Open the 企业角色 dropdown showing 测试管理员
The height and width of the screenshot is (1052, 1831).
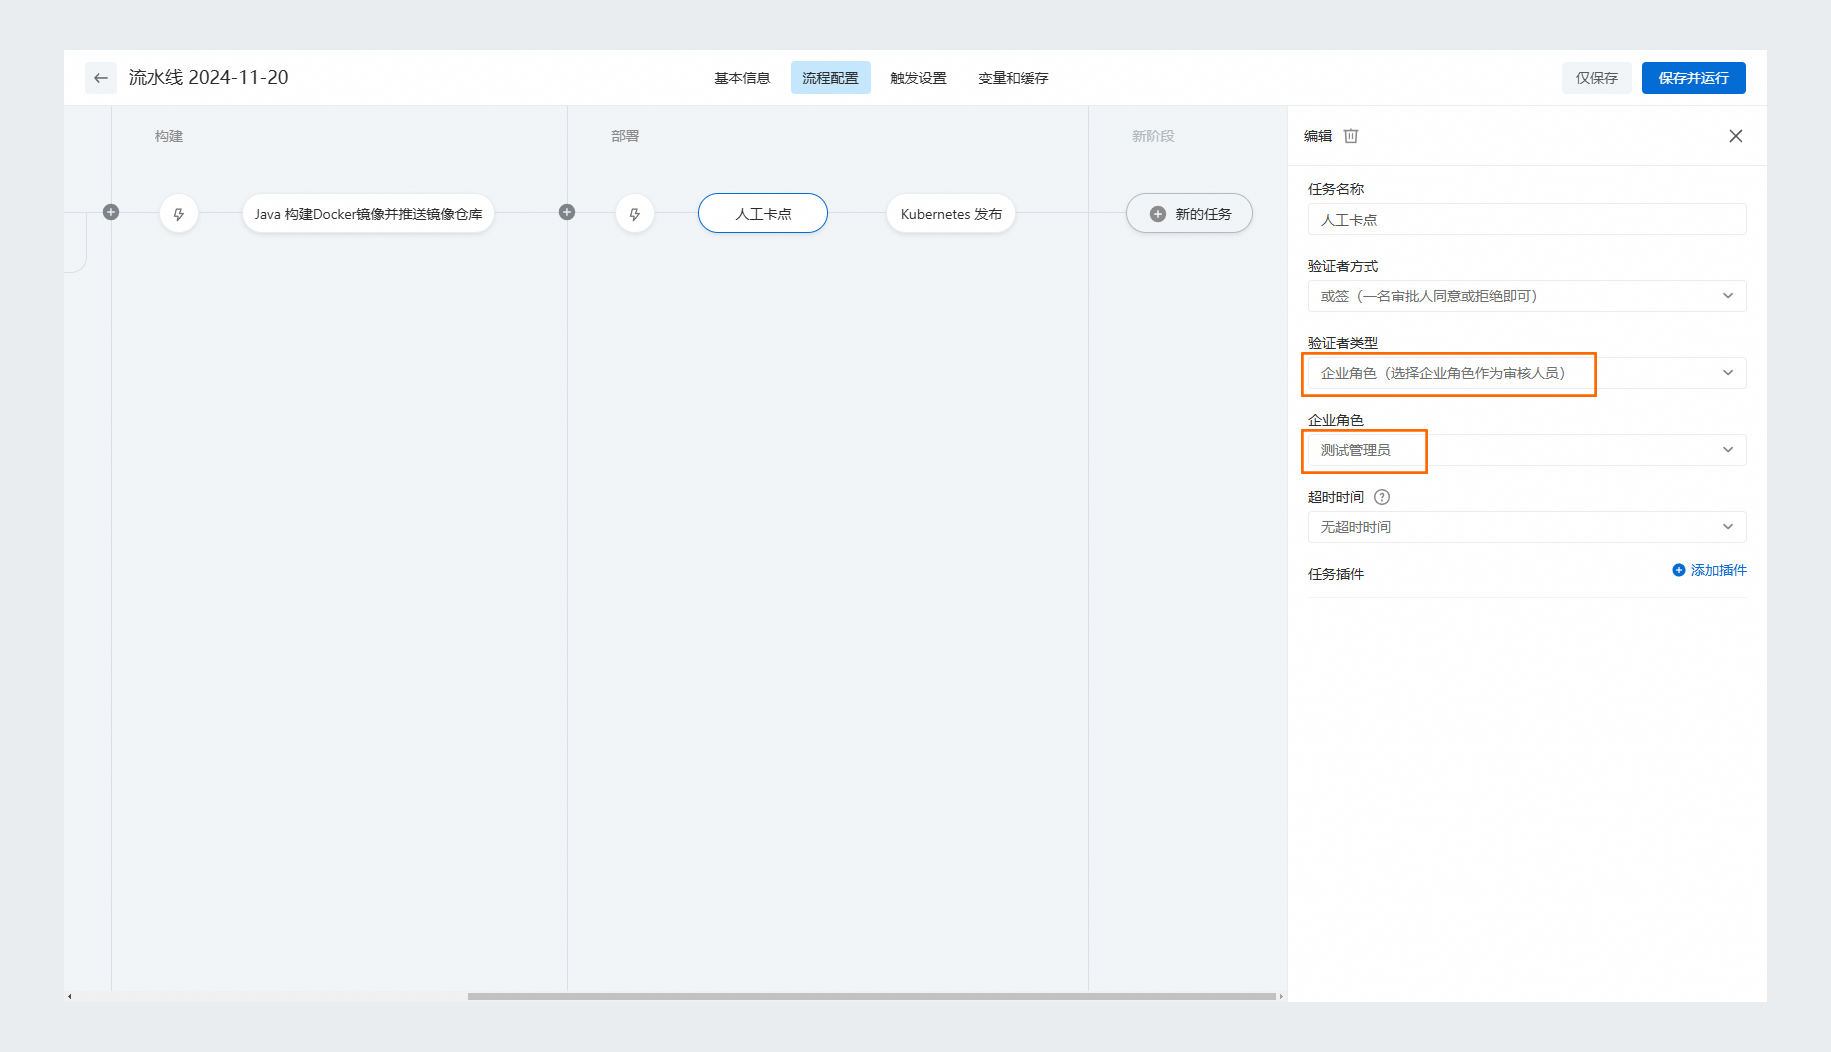[1527, 450]
